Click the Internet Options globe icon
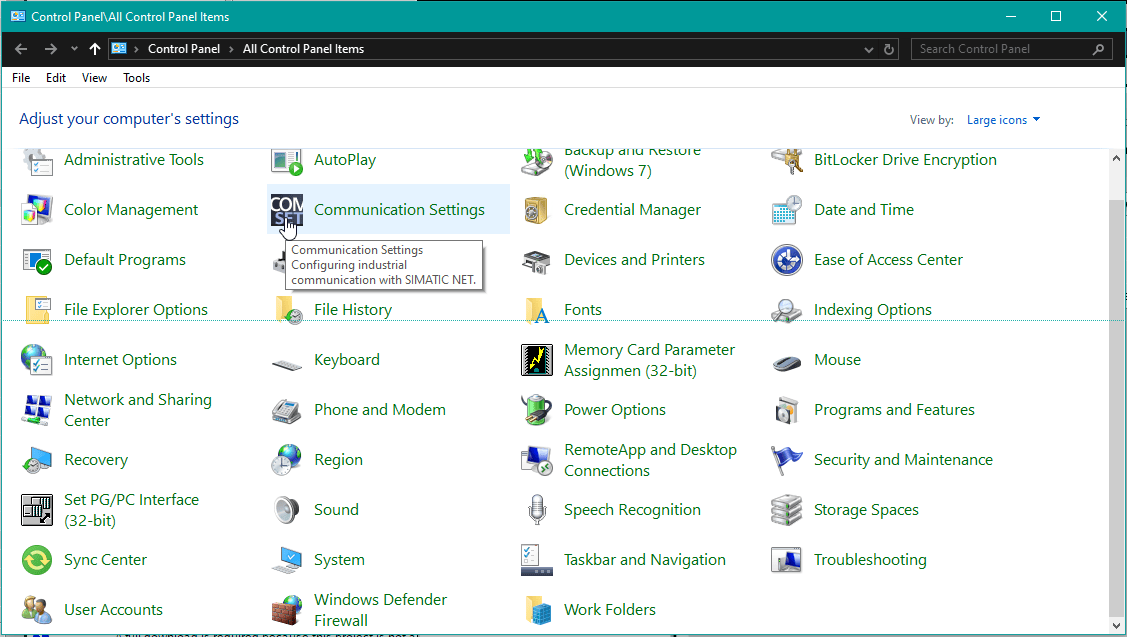 pyautogui.click(x=37, y=360)
